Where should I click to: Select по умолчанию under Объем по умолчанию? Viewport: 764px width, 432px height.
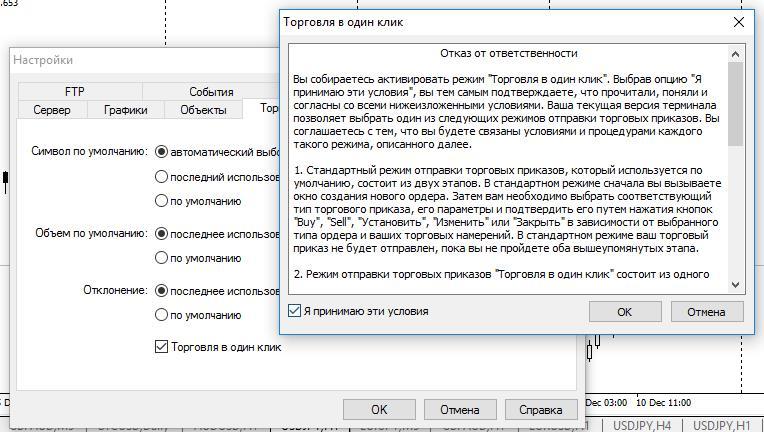point(161,258)
